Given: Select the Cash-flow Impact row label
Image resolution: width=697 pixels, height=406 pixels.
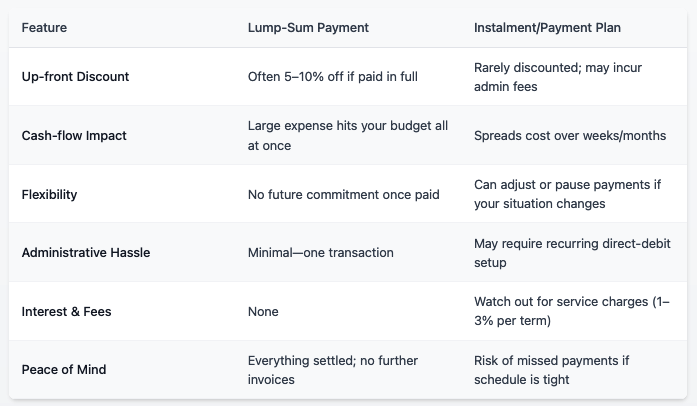Looking at the screenshot, I should (x=74, y=135).
